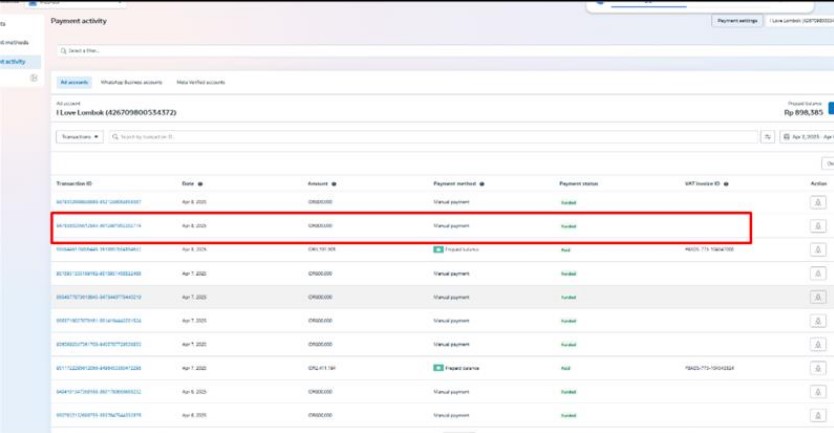Screen dimensions: 834x433
Task: Click info icon beside Payment method header
Action: pyautogui.click(x=481, y=184)
